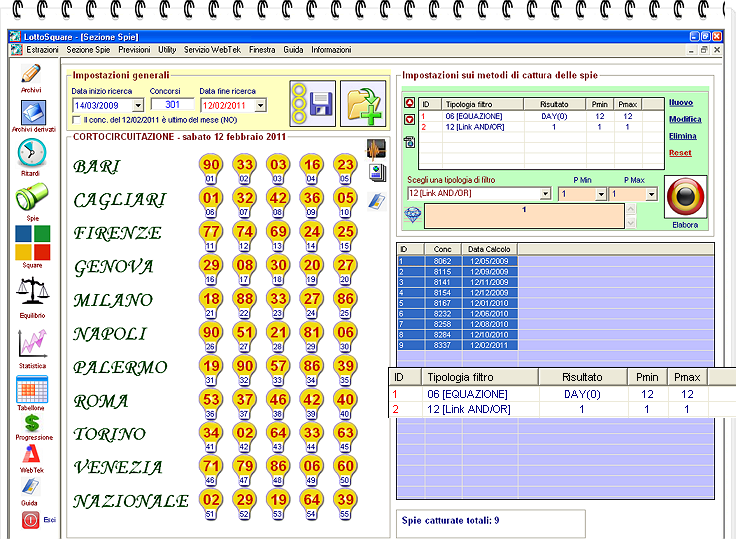Viewport: 736px width, 539px height.
Task: Click the Elabora red round button
Action: coord(685,197)
